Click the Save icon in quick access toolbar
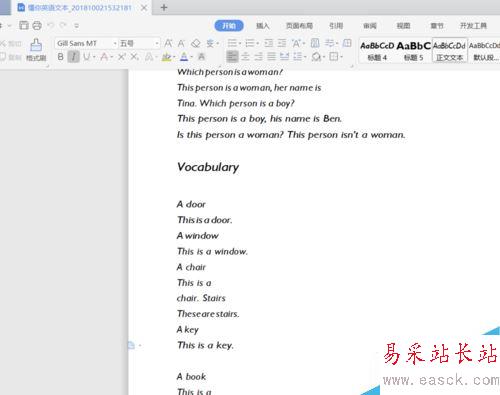Image resolution: width=500 pixels, height=395 pixels. click(24, 25)
